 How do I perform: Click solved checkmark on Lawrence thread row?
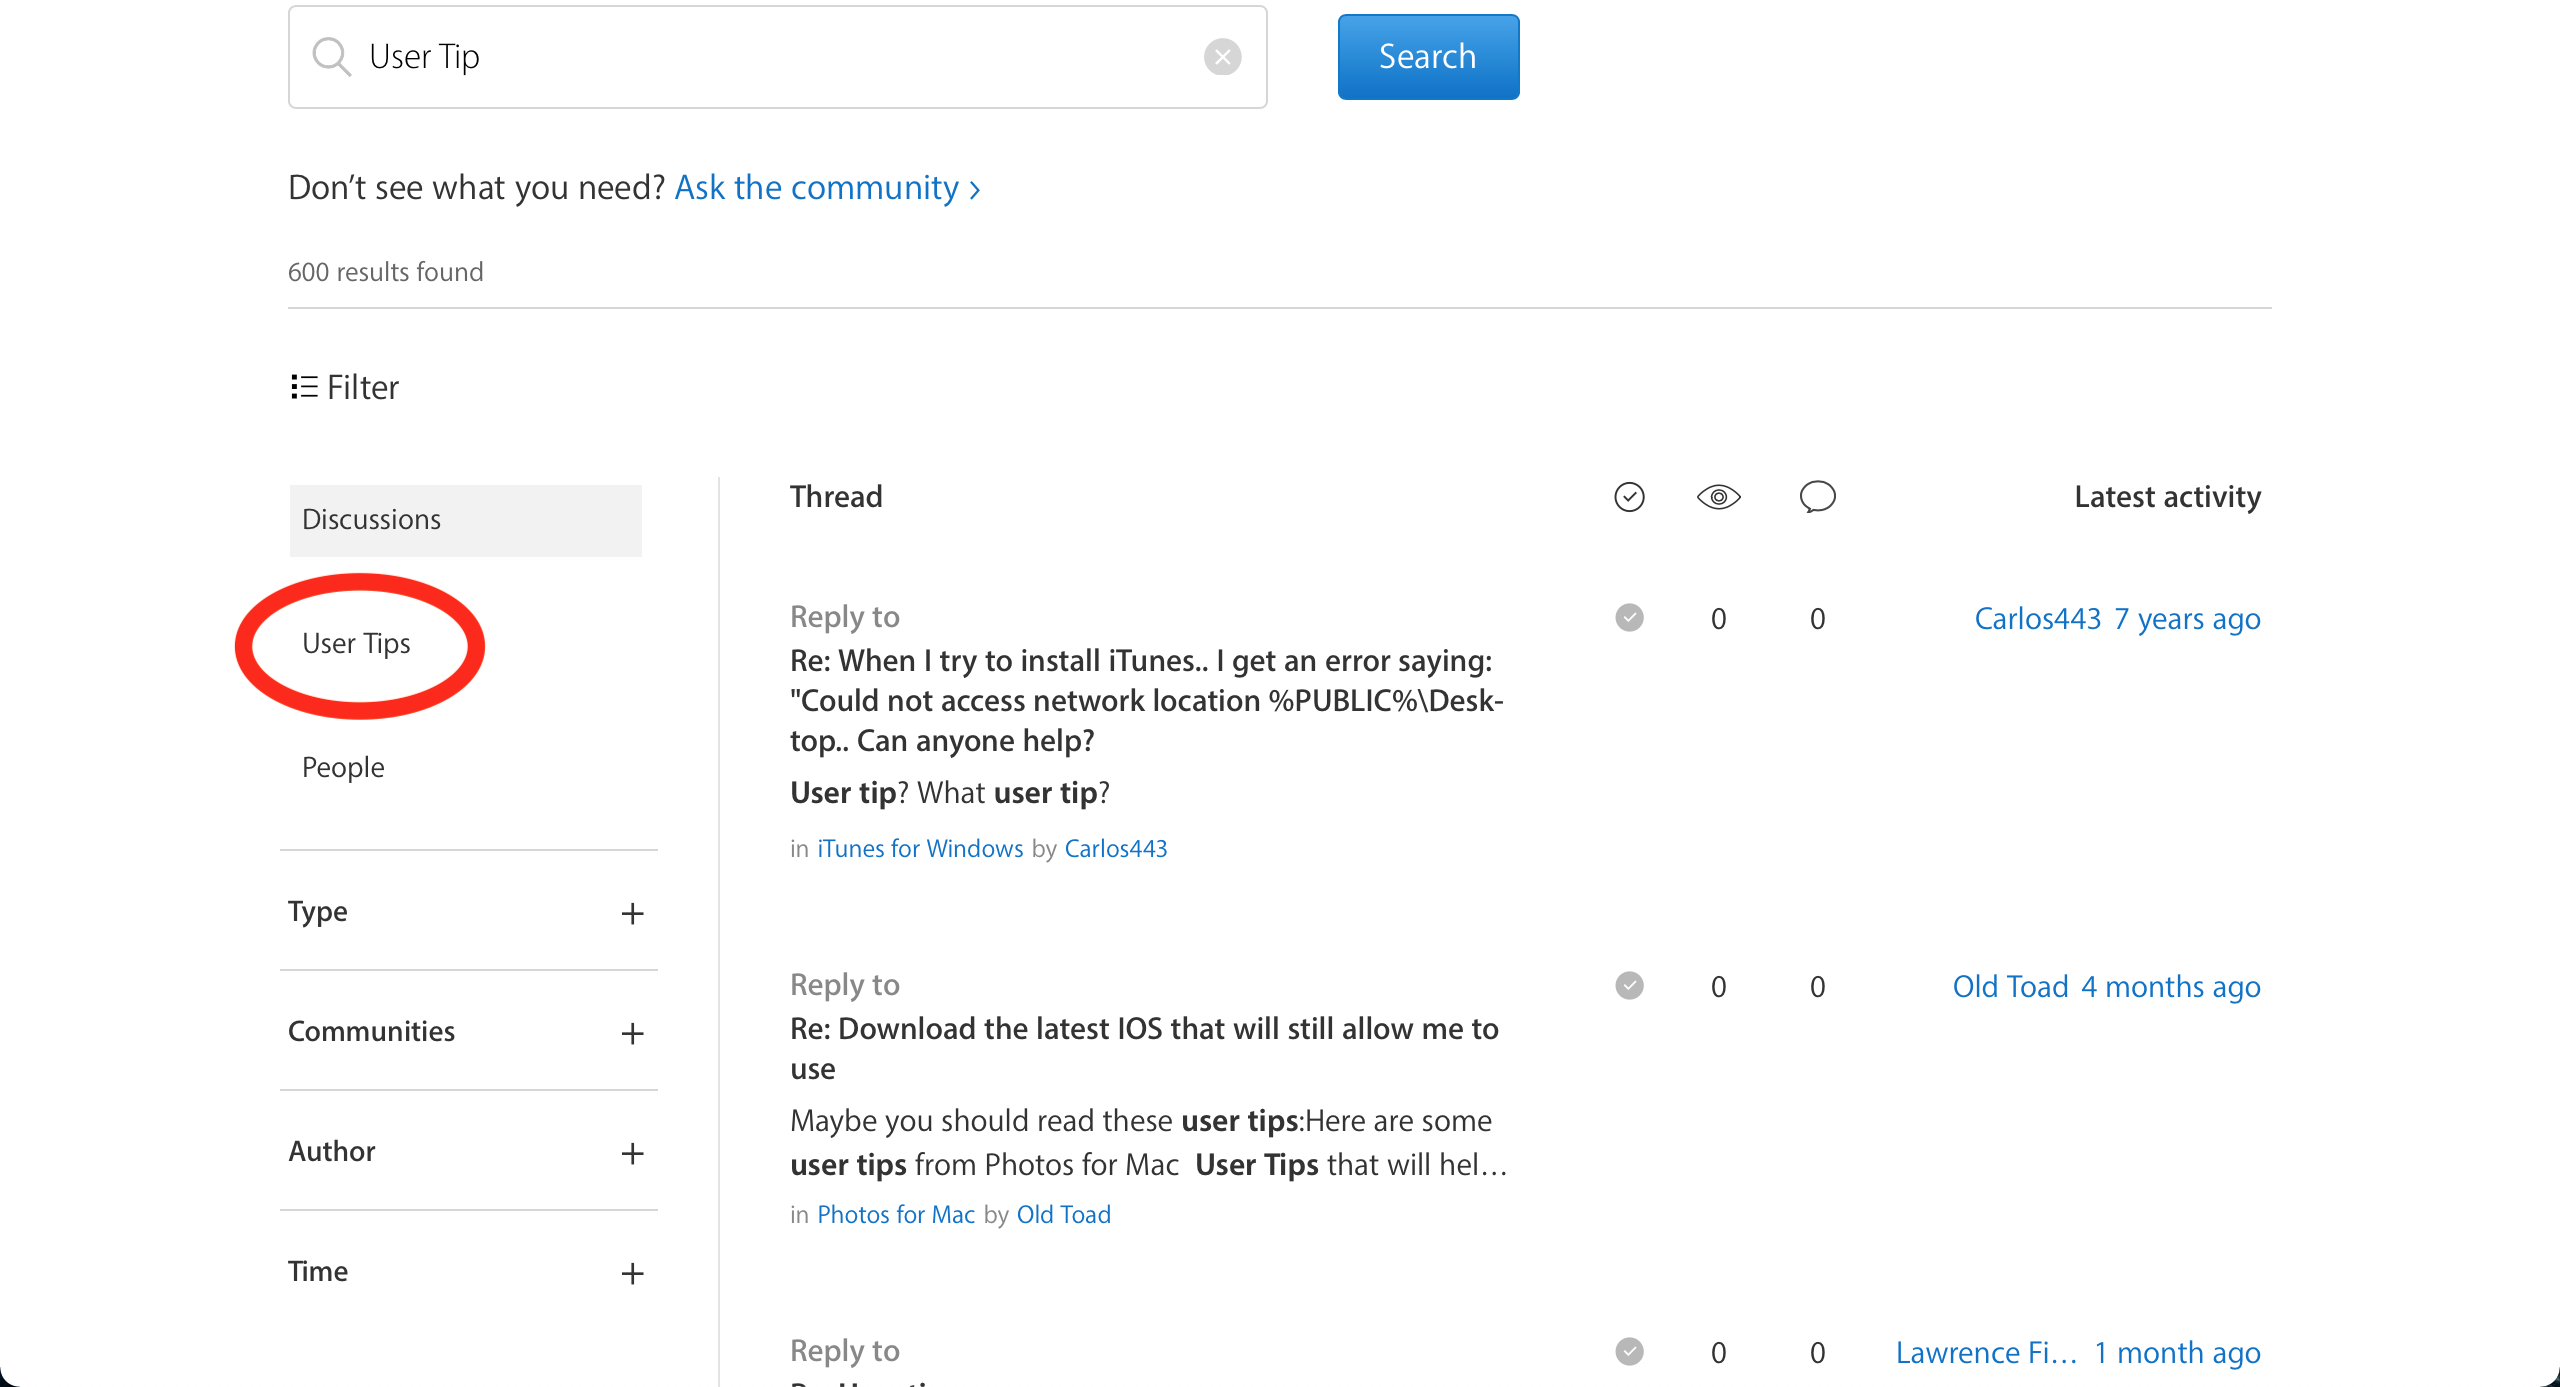coord(1629,1352)
